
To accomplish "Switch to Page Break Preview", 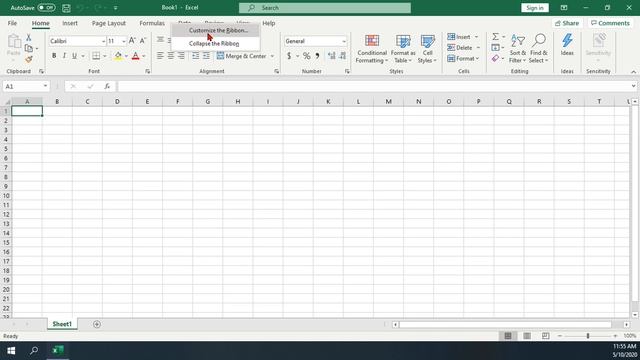I will point(546,336).
